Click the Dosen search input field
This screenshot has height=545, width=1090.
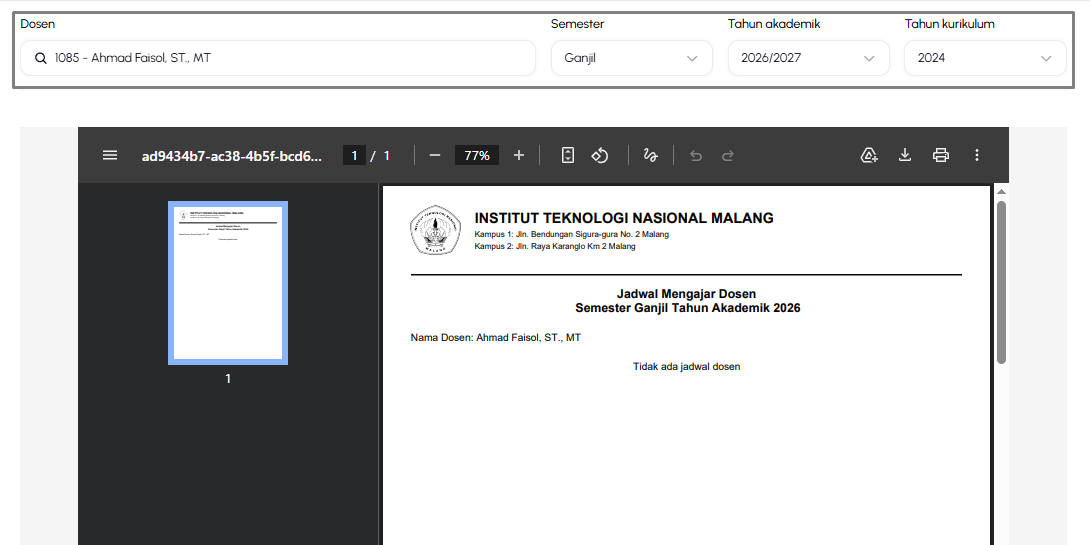pyautogui.click(x=278, y=58)
